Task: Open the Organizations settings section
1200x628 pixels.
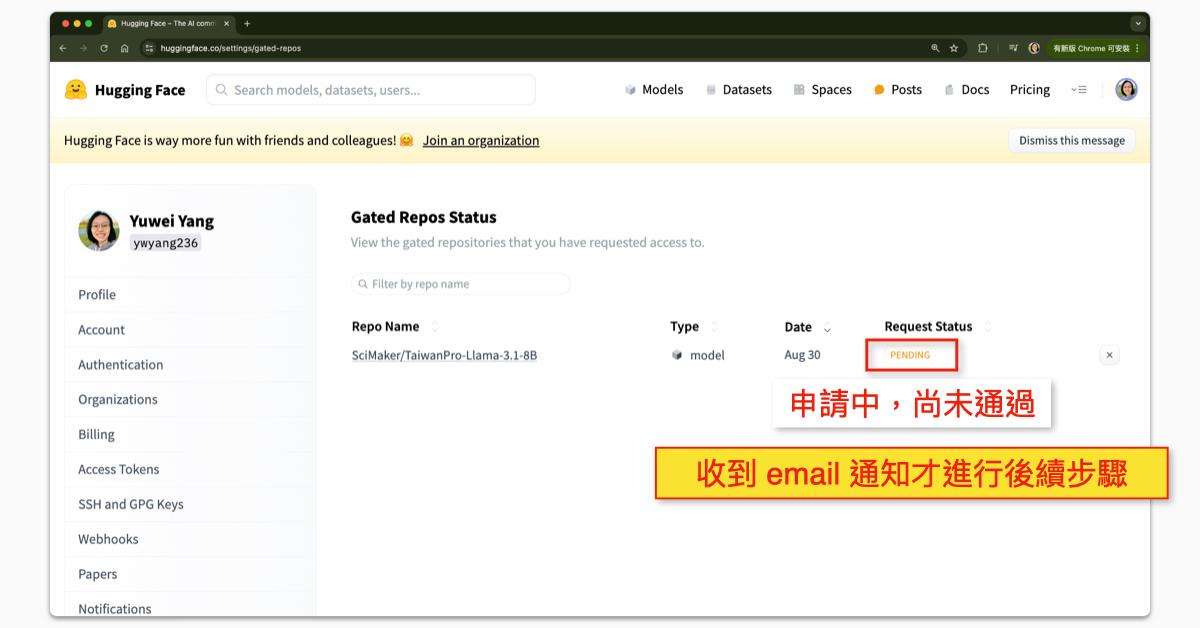Action: 118,400
